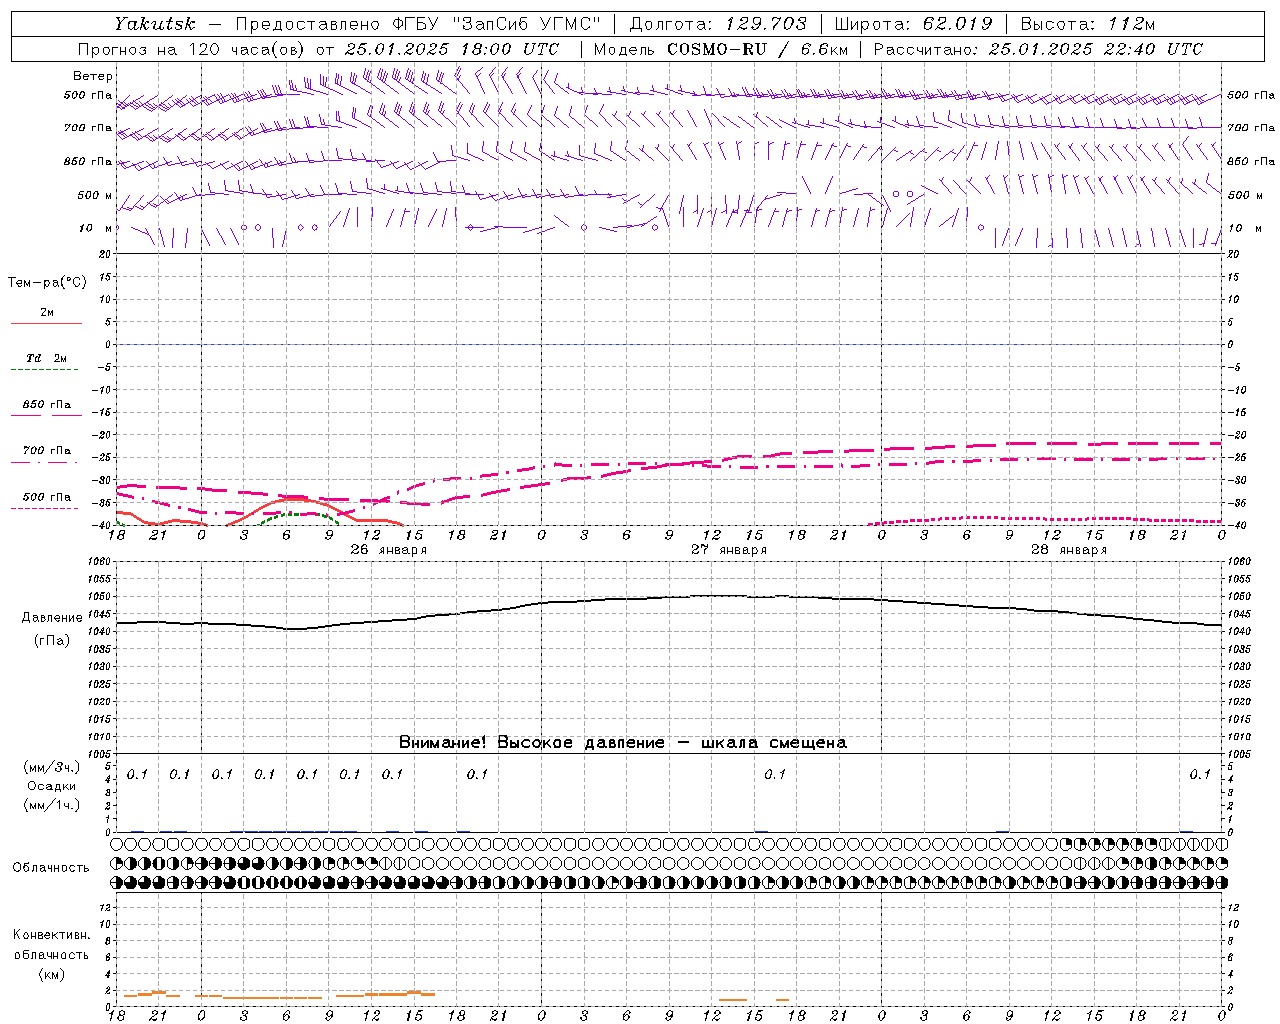
Task: Click the "Td 2м" dew point legend entry
Action: pyautogui.click(x=47, y=358)
